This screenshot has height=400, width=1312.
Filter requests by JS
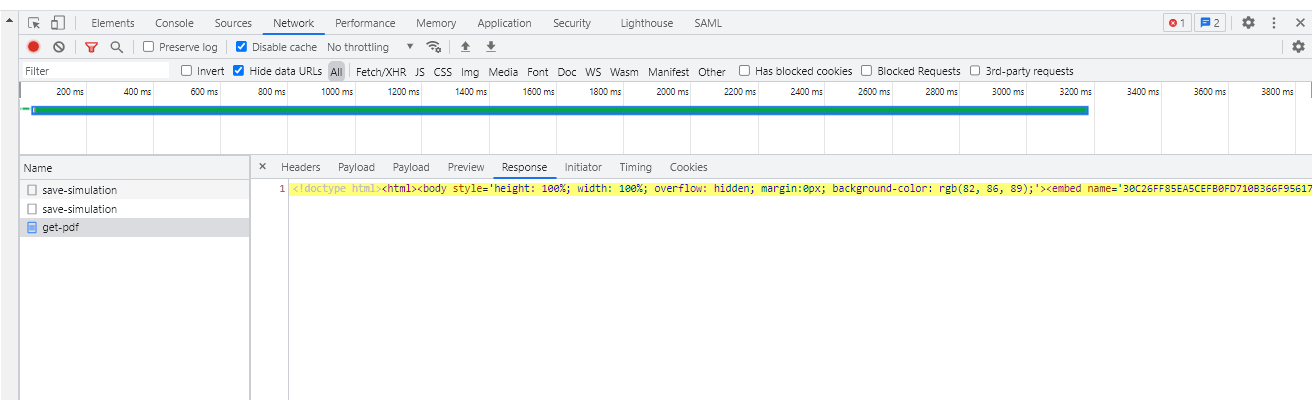(x=420, y=71)
